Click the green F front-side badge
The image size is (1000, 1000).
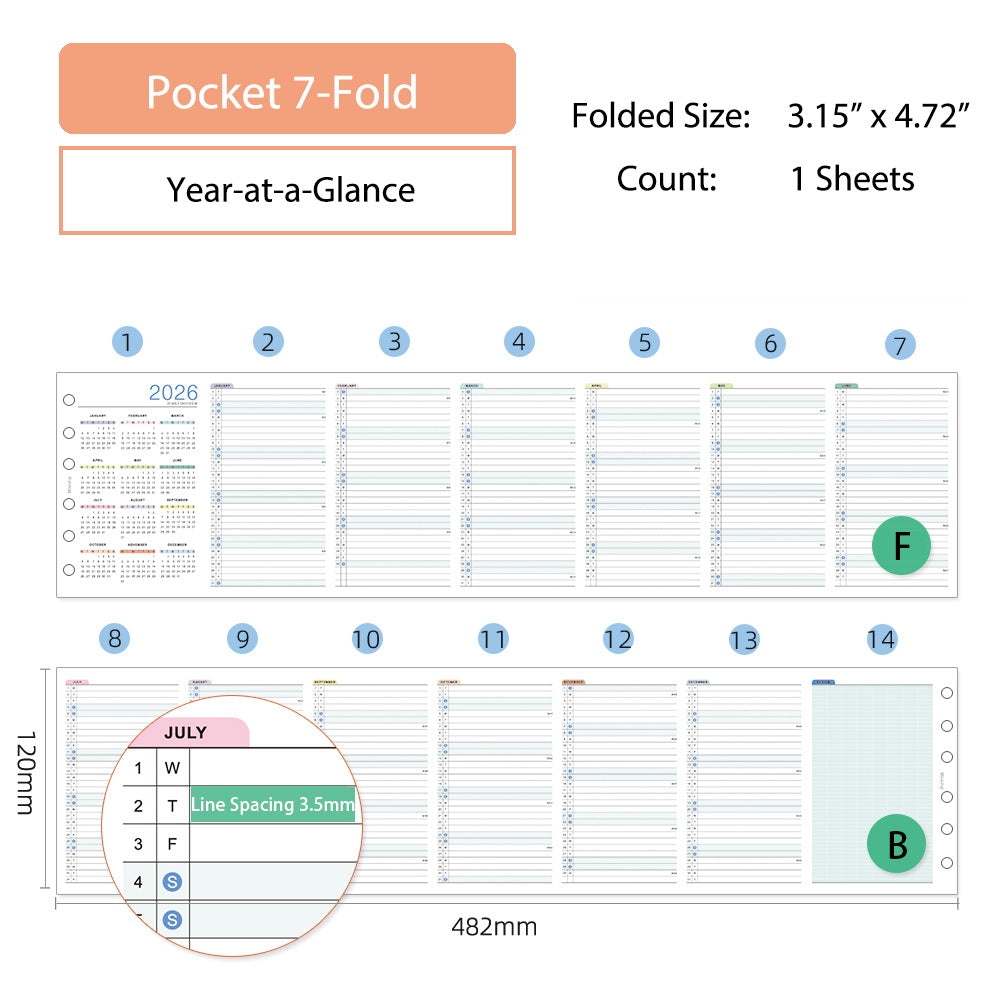point(901,546)
